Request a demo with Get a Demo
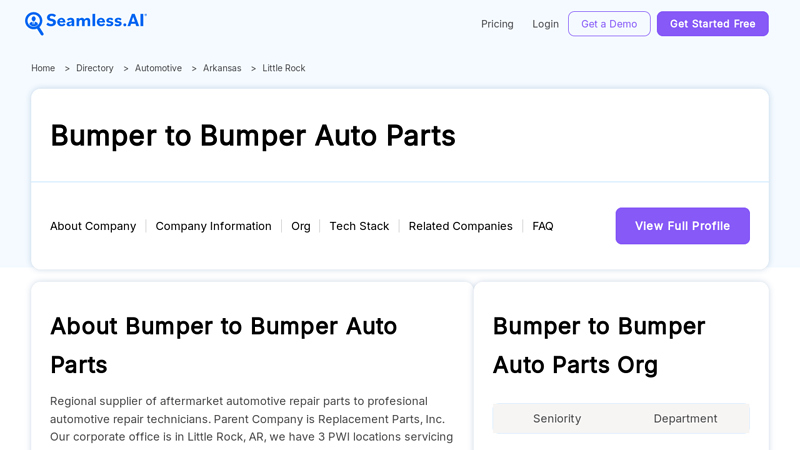 click(x=609, y=24)
